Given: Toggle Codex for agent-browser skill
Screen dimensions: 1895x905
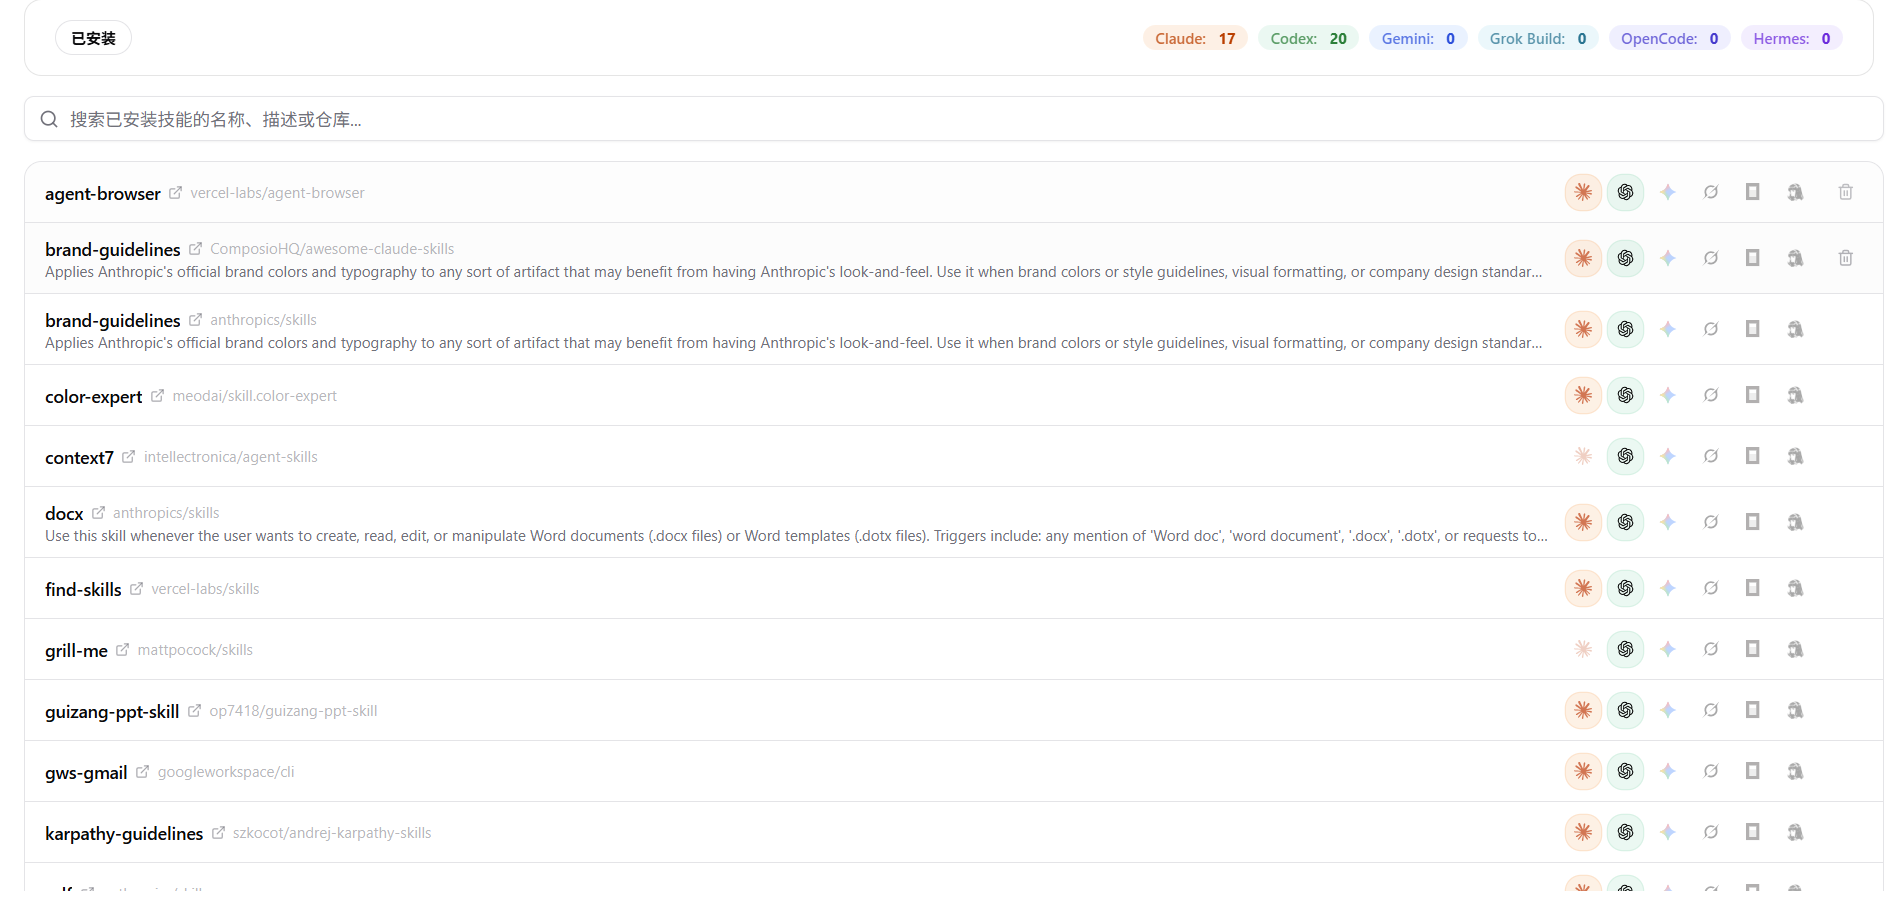Looking at the screenshot, I should (x=1626, y=192).
